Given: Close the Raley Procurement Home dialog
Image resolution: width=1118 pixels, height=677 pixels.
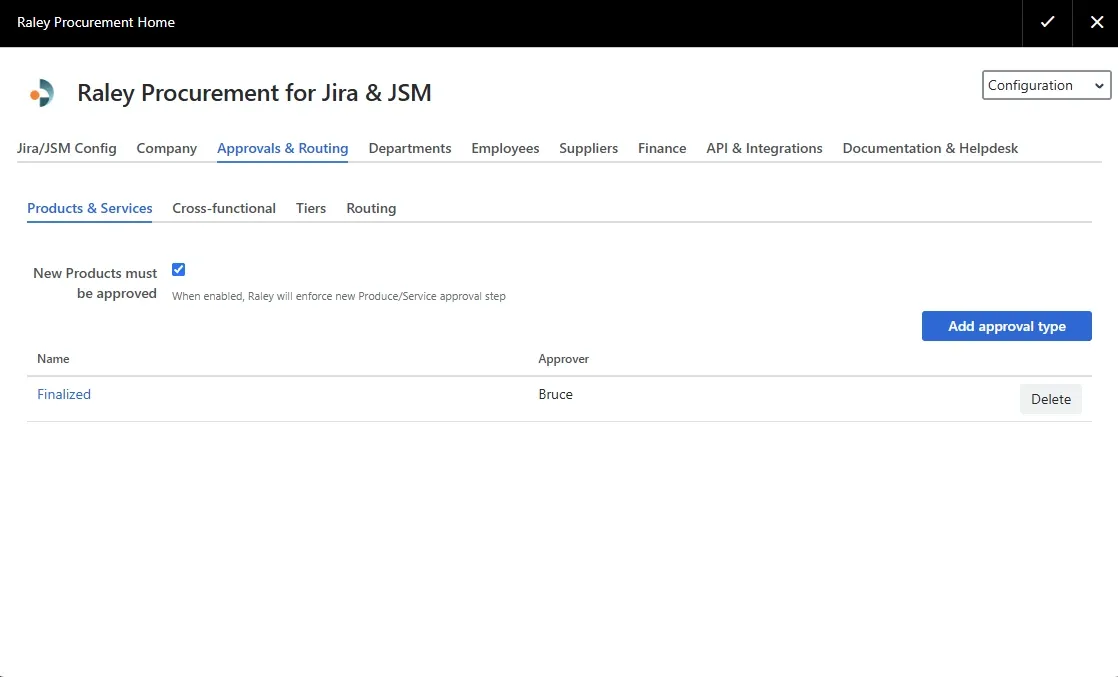Looking at the screenshot, I should tap(1097, 22).
